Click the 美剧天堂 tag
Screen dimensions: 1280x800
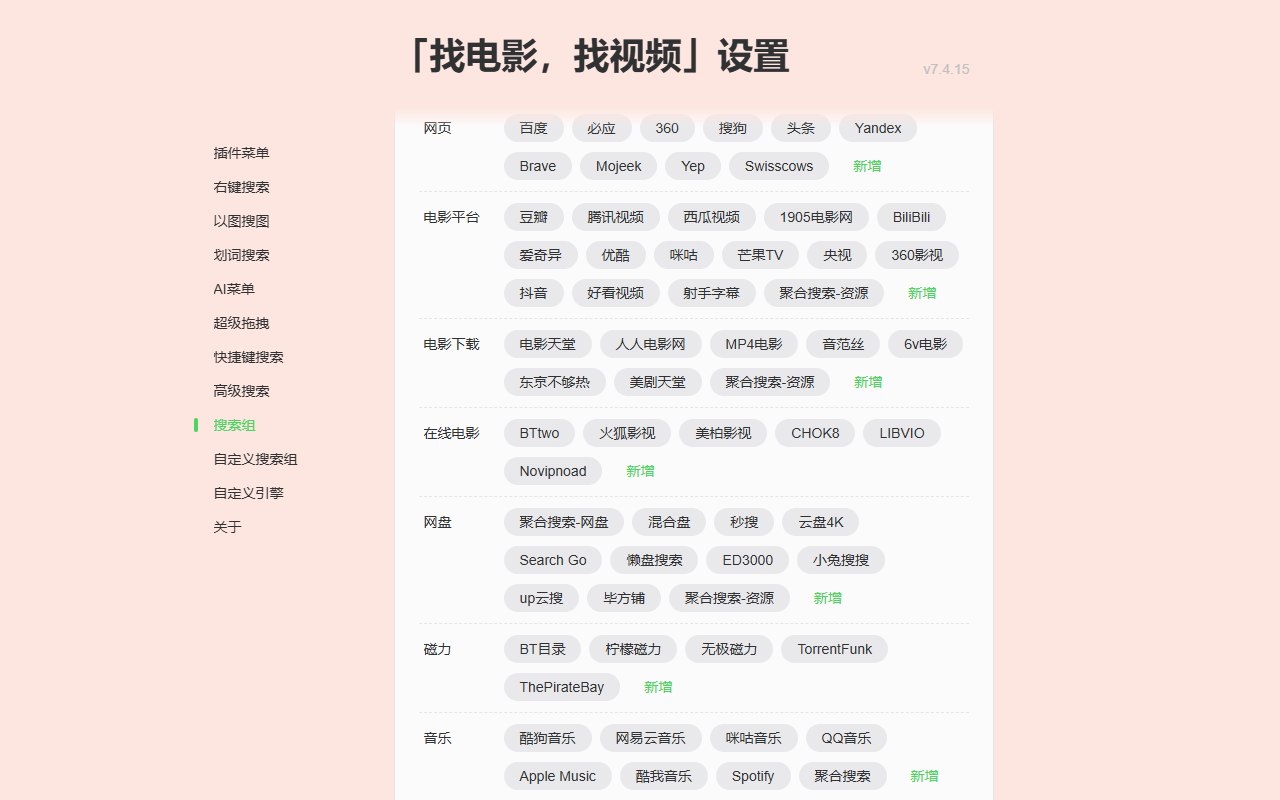[658, 382]
